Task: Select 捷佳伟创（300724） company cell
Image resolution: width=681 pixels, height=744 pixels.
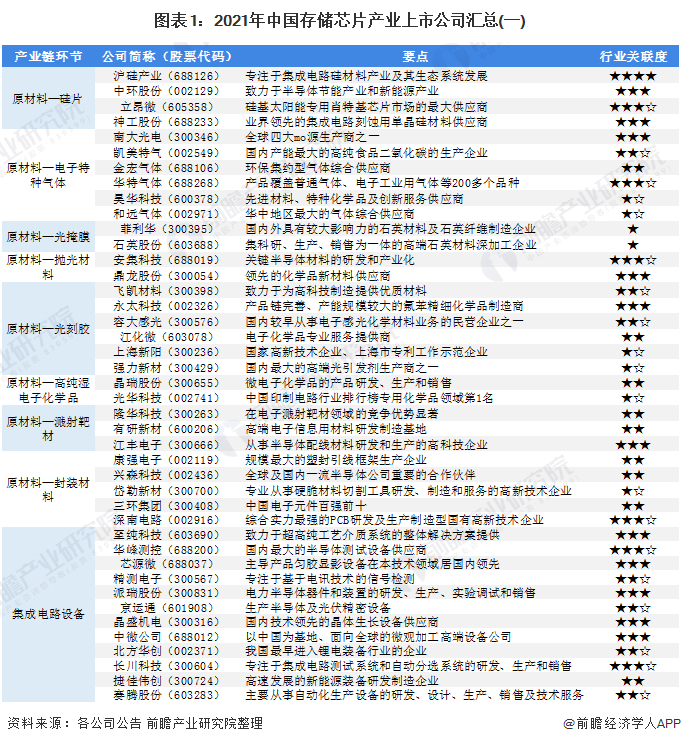Action: (167, 681)
